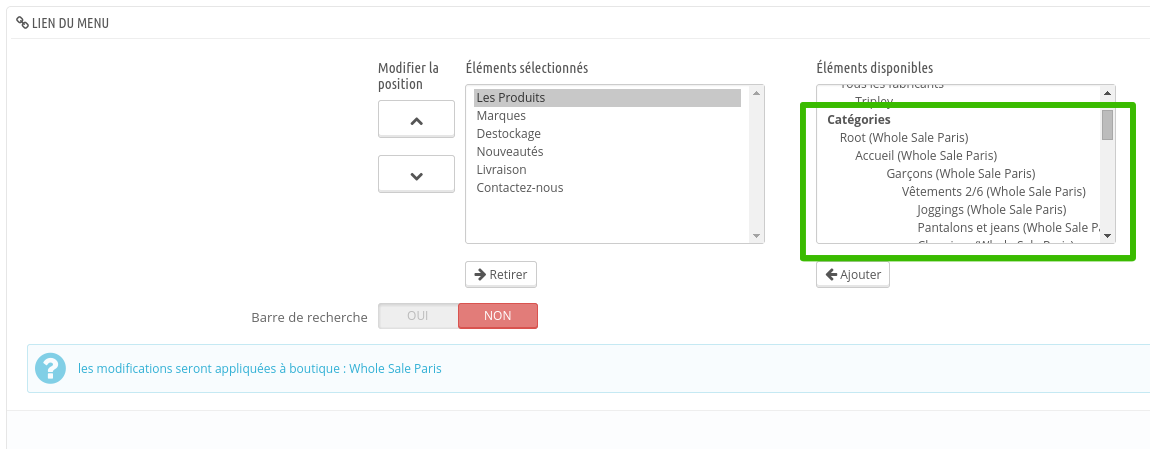Set Barre de recherche to NON
The width and height of the screenshot is (1150, 449).
tap(498, 316)
